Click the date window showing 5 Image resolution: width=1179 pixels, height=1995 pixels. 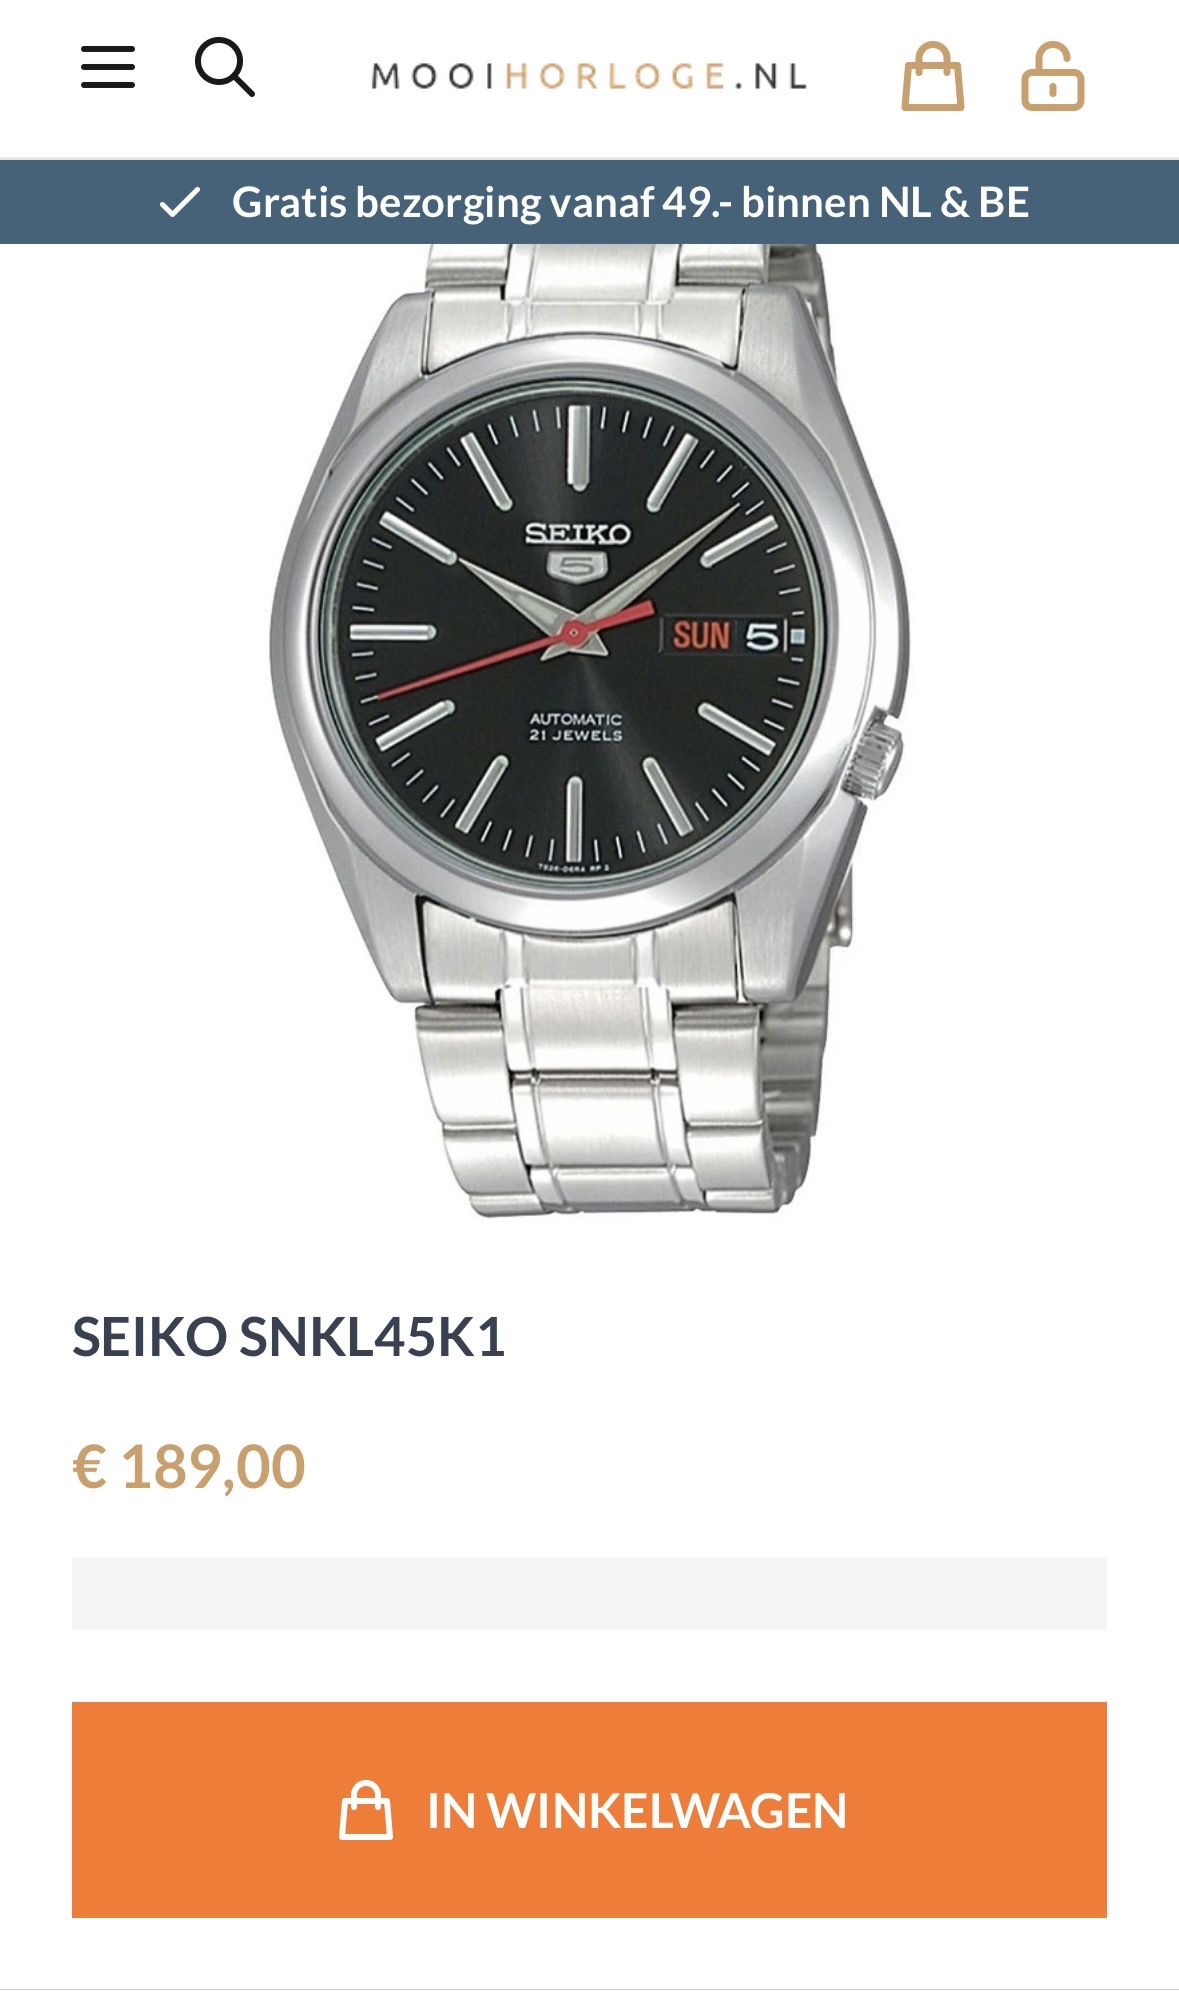coord(760,635)
